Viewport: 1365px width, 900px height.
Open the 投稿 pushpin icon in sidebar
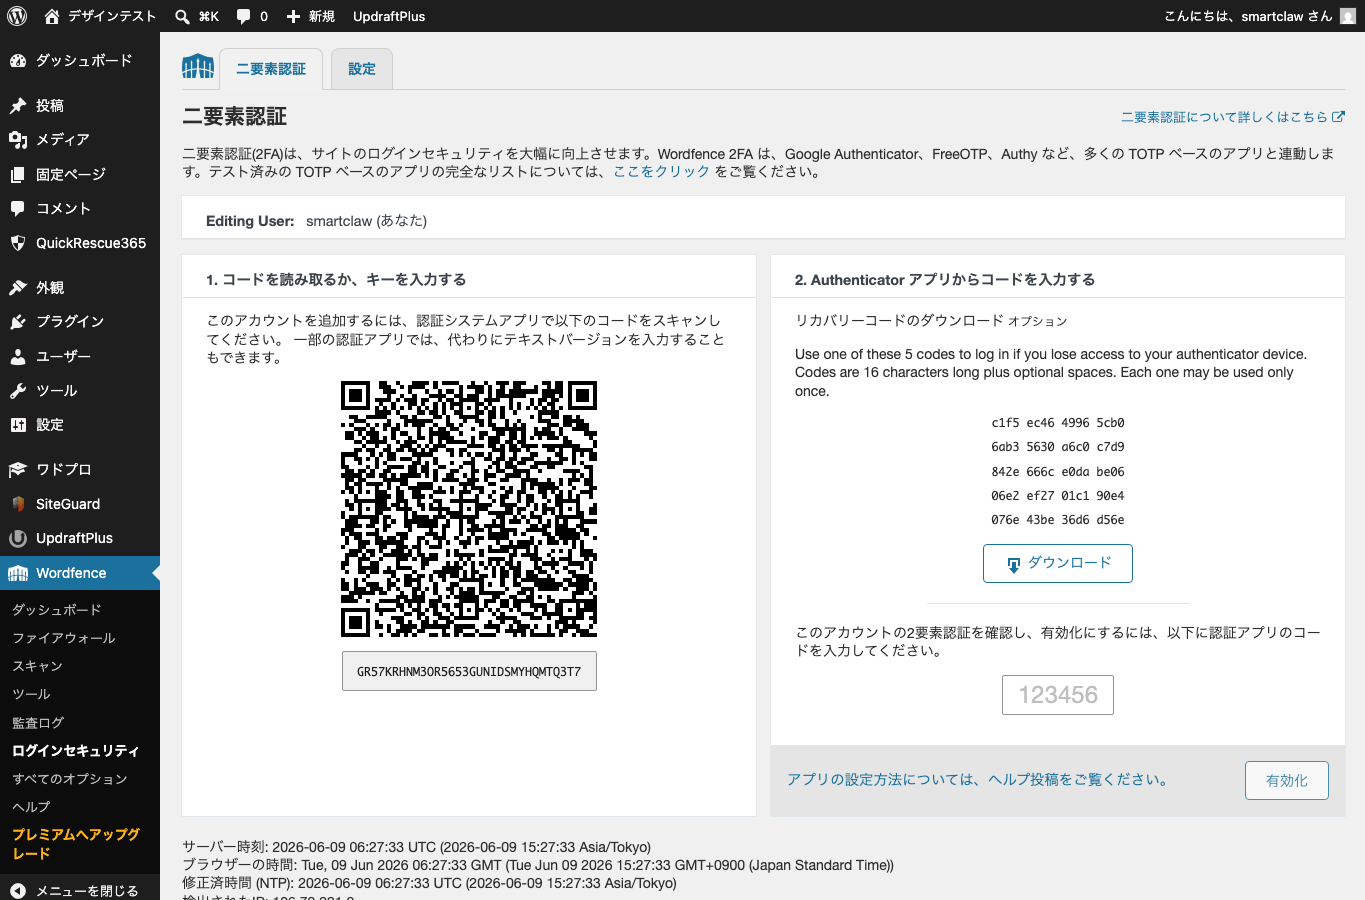pyautogui.click(x=18, y=106)
